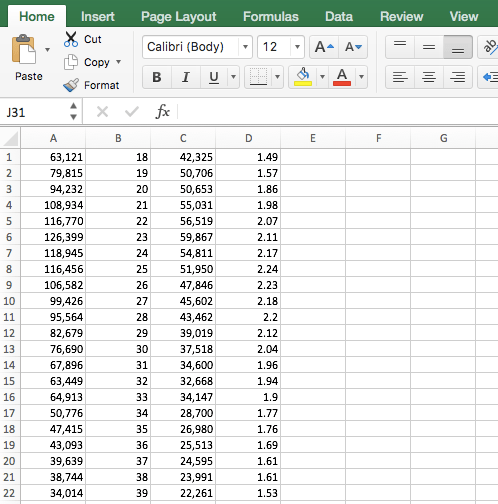This screenshot has height=504, width=498.
Task: Click cell containing 59,867
Action: click(x=183, y=237)
